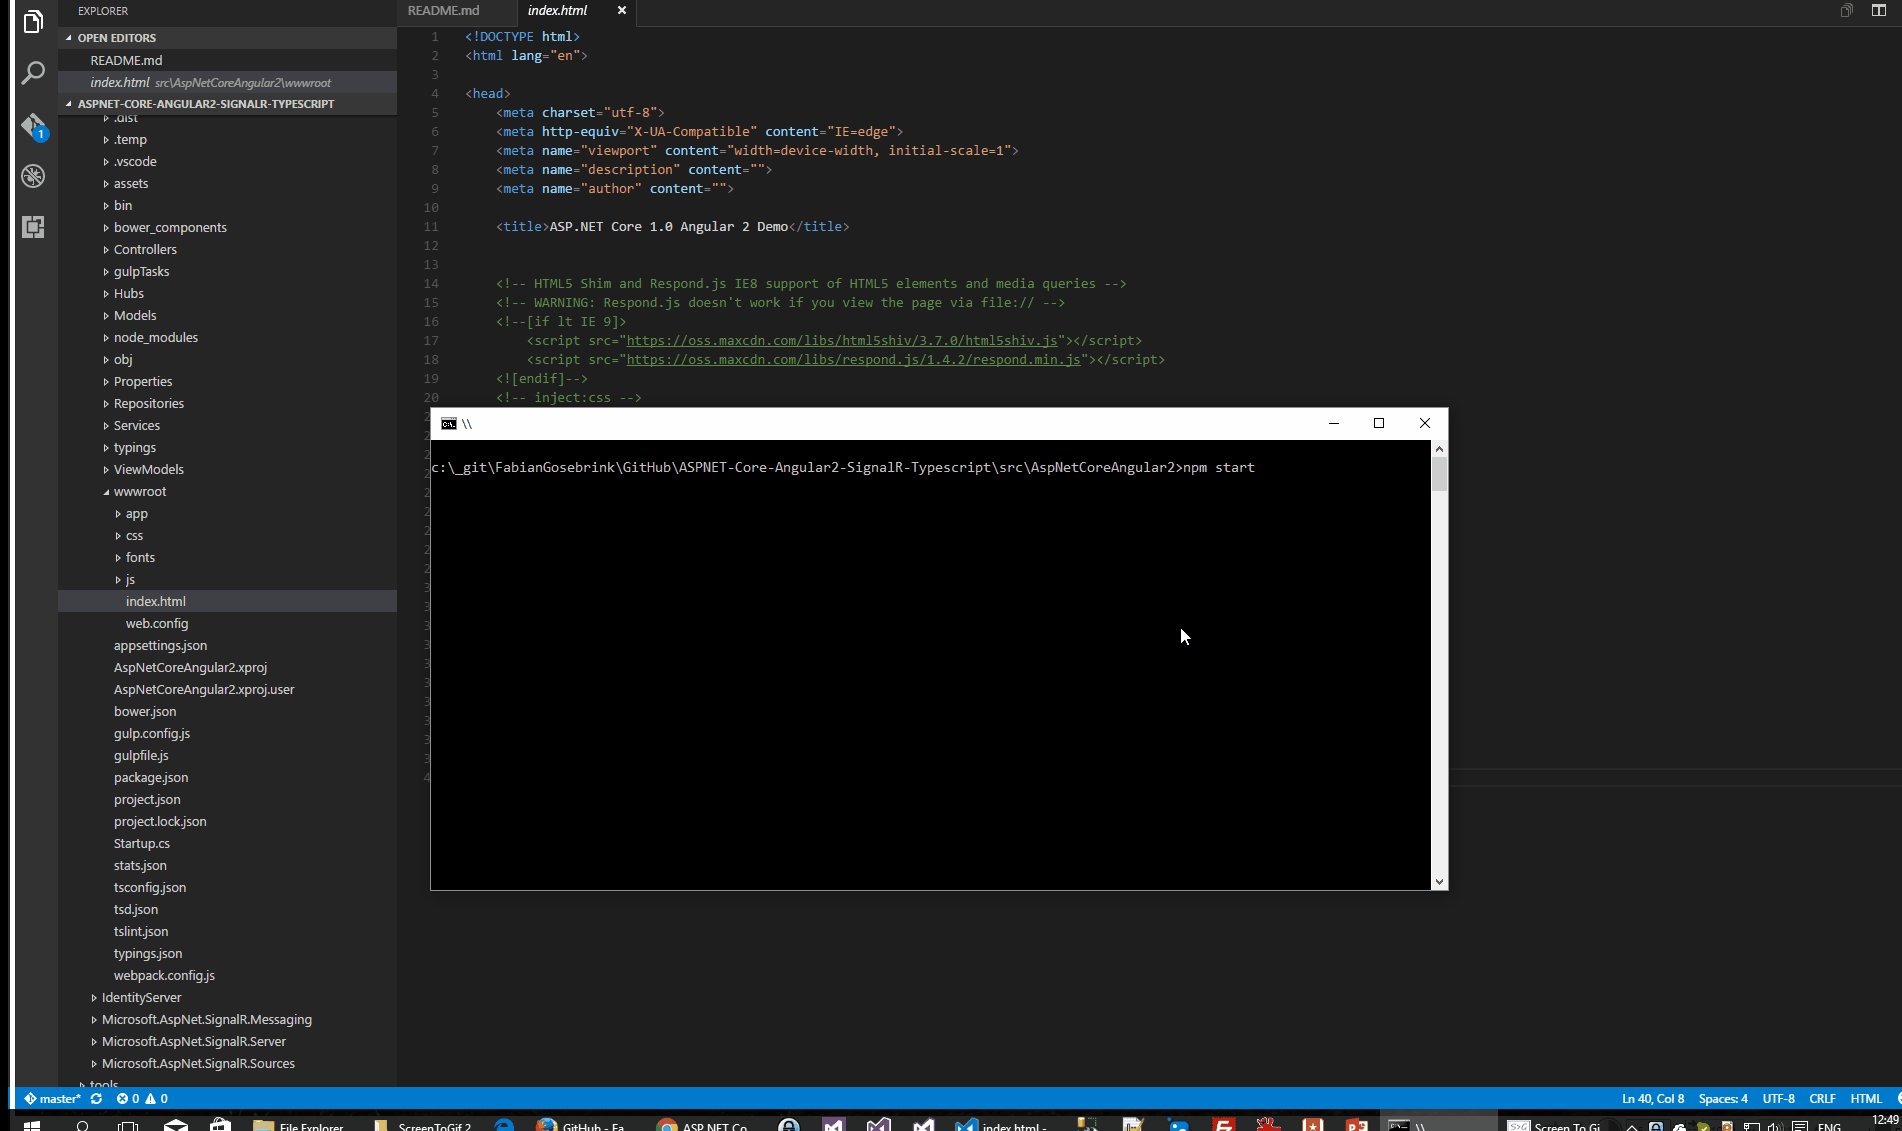Image resolution: width=1902 pixels, height=1131 pixels.
Task: Expand the gulpTasks folder
Action: point(227,271)
